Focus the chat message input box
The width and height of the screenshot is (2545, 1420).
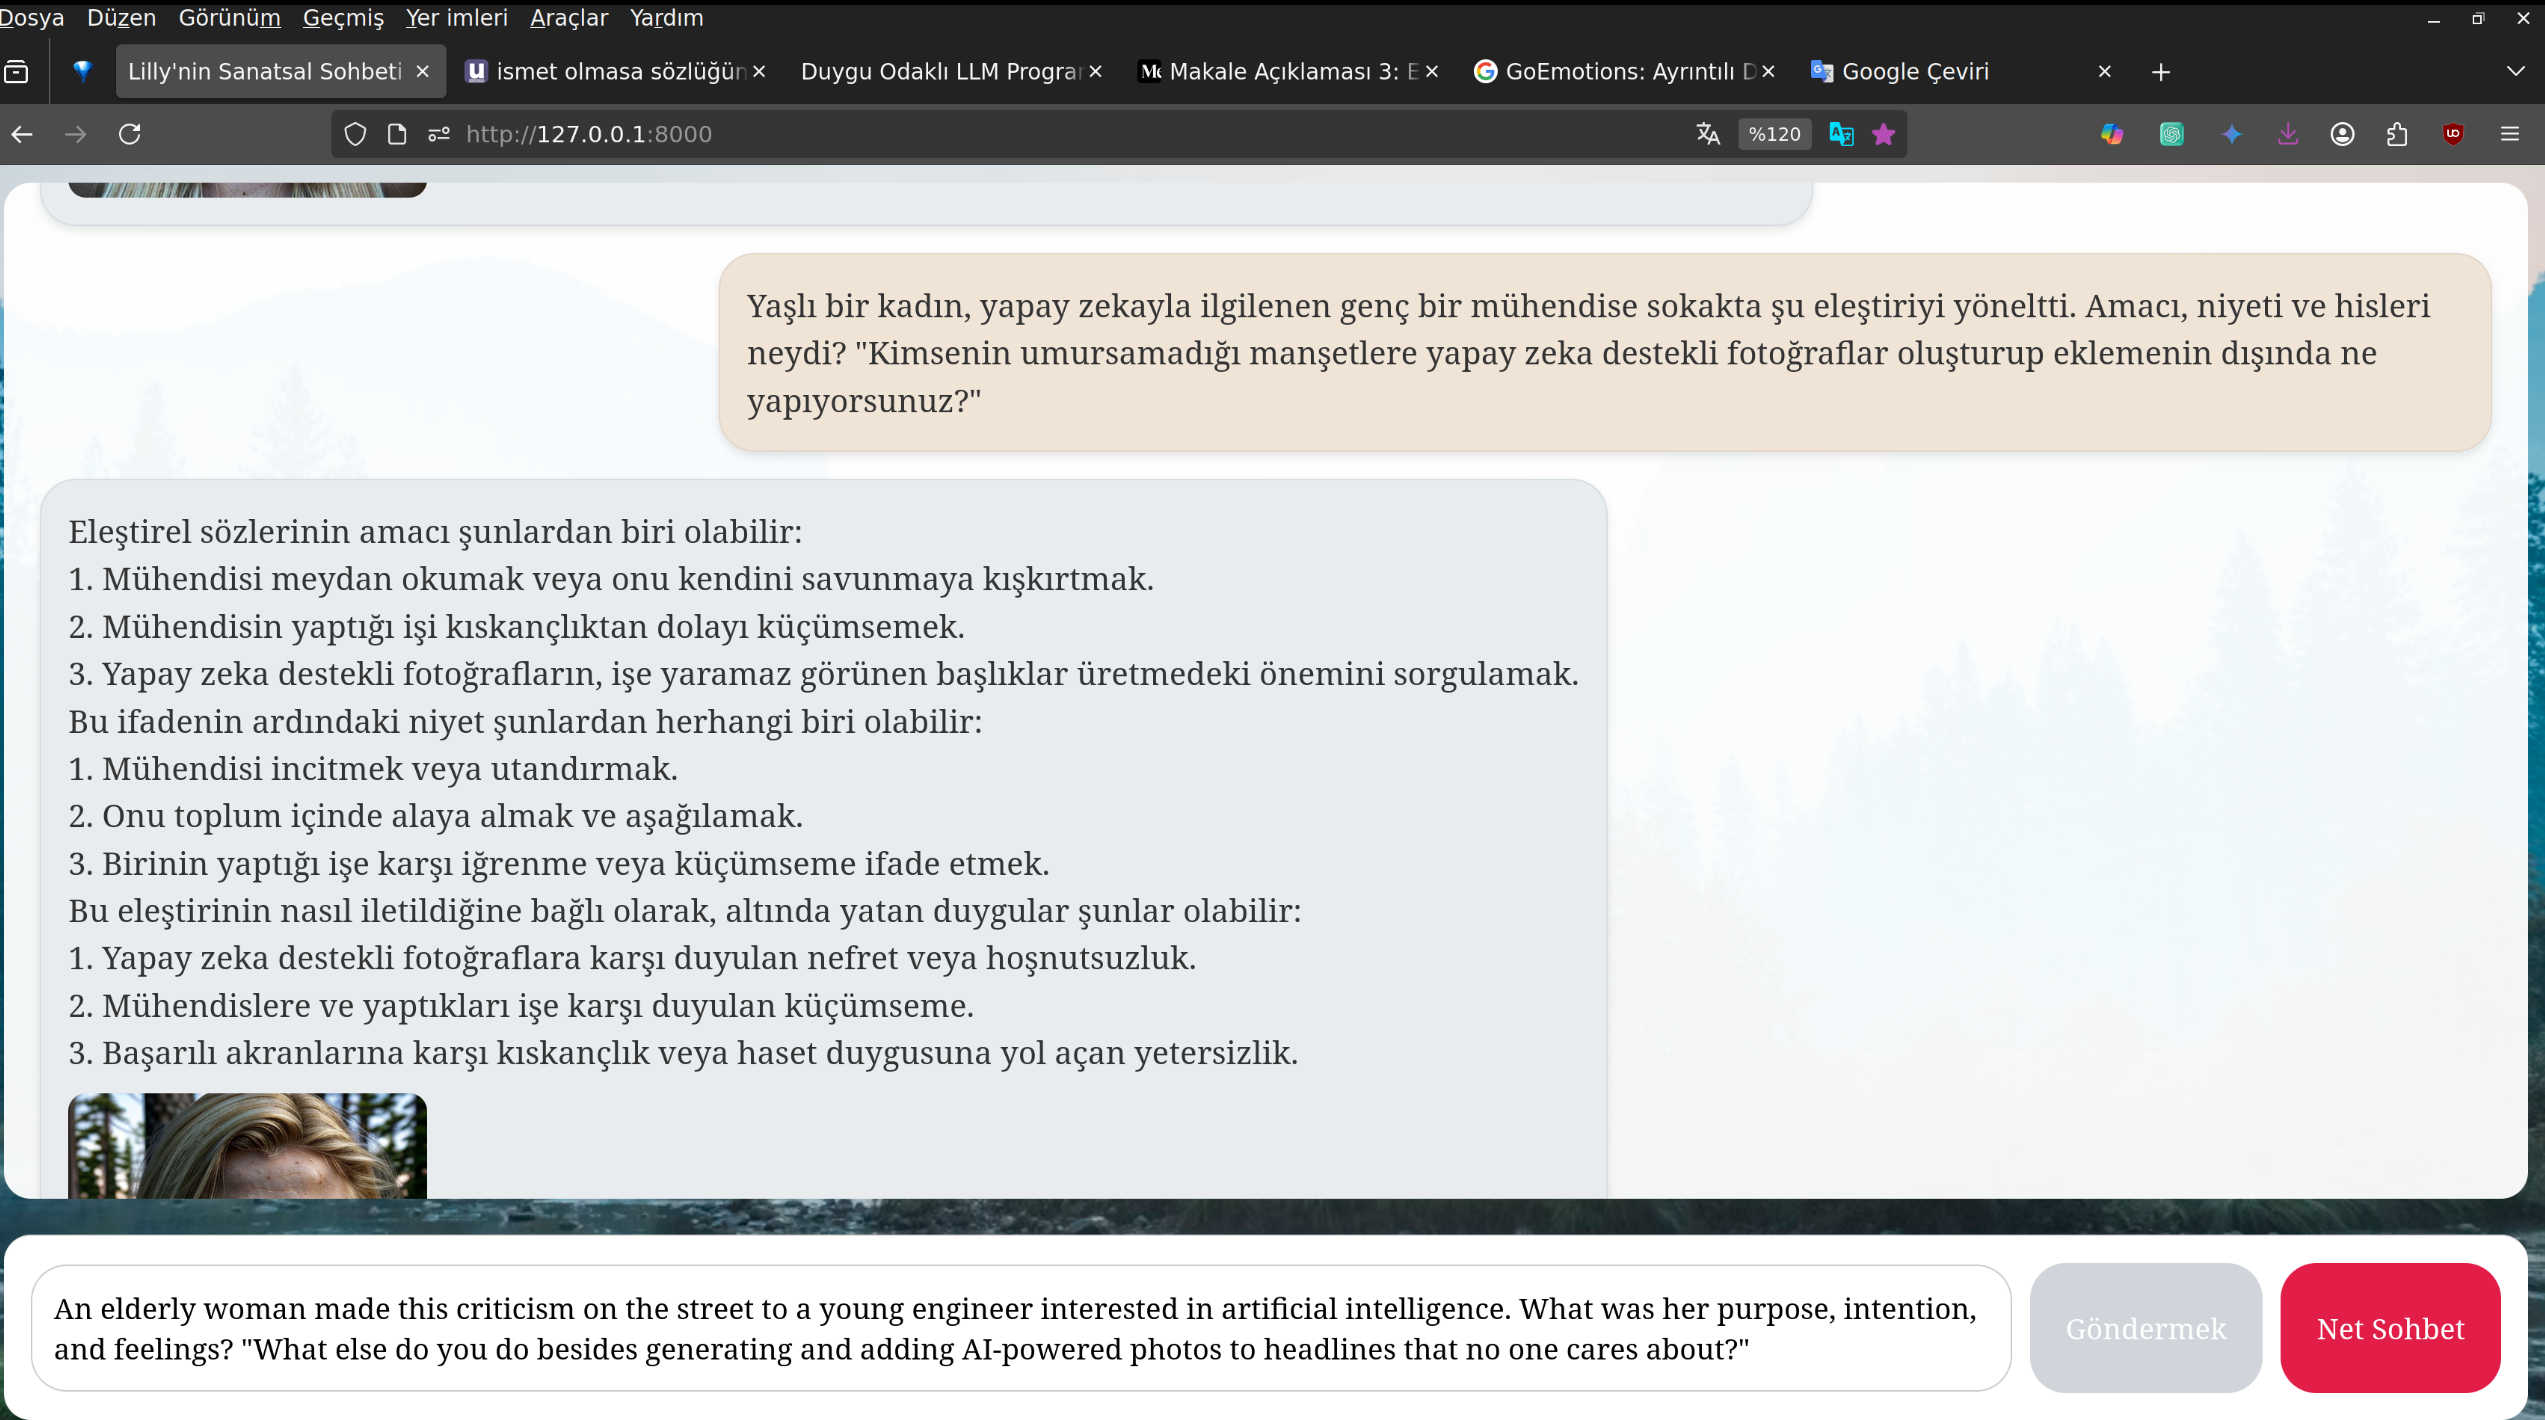(x=1021, y=1328)
